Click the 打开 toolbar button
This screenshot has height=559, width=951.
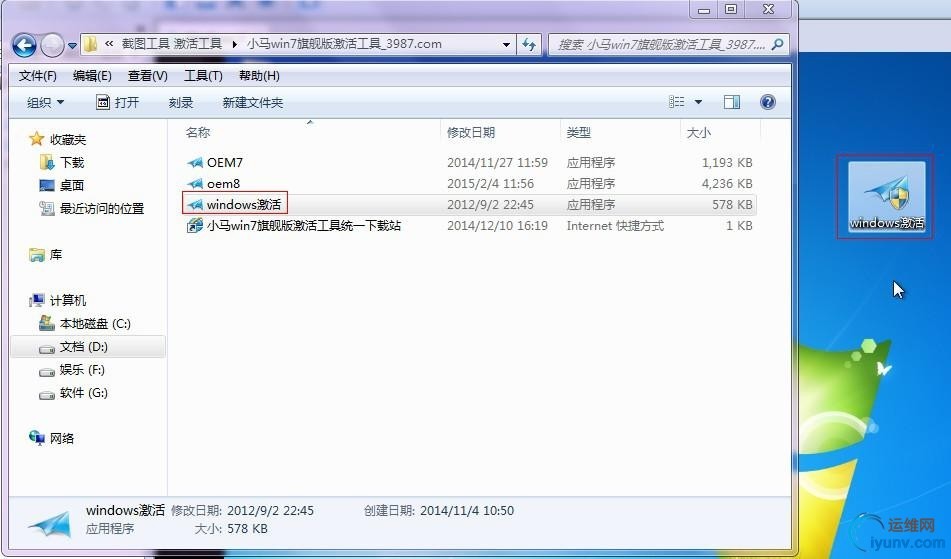click(x=118, y=102)
